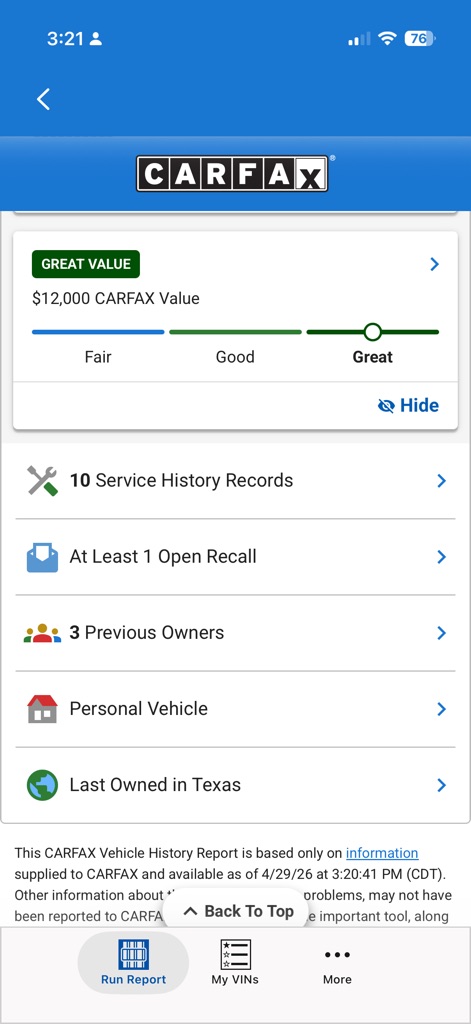Image resolution: width=471 pixels, height=1024 pixels.
Task: Tap the Back To Top button
Action: (x=238, y=911)
